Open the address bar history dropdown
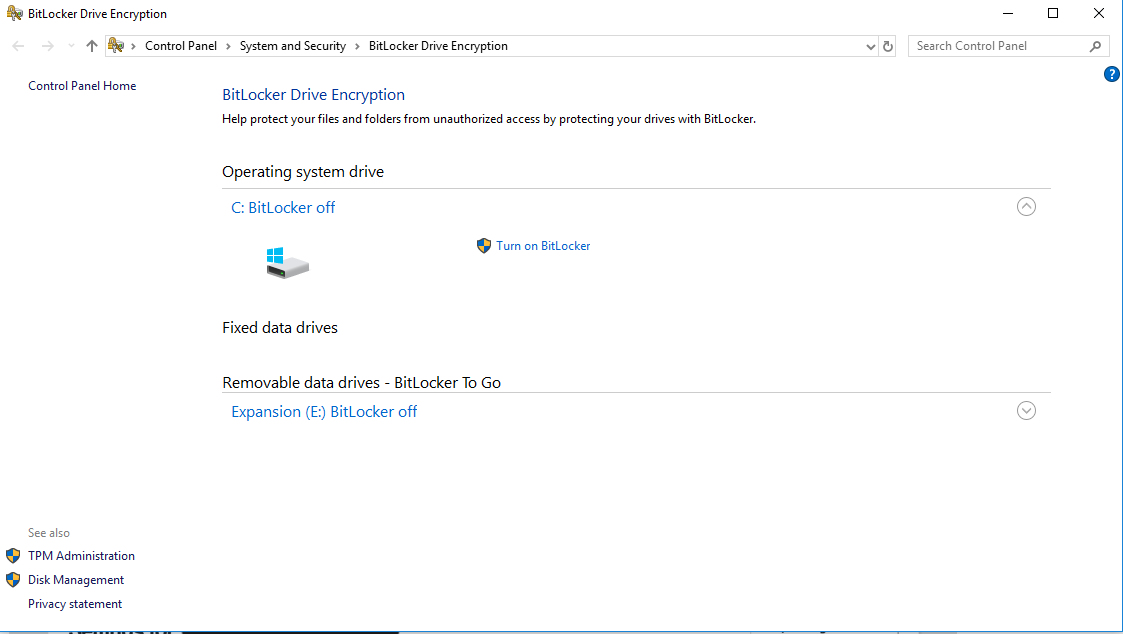Viewport: 1123px width, 634px height. tap(870, 46)
